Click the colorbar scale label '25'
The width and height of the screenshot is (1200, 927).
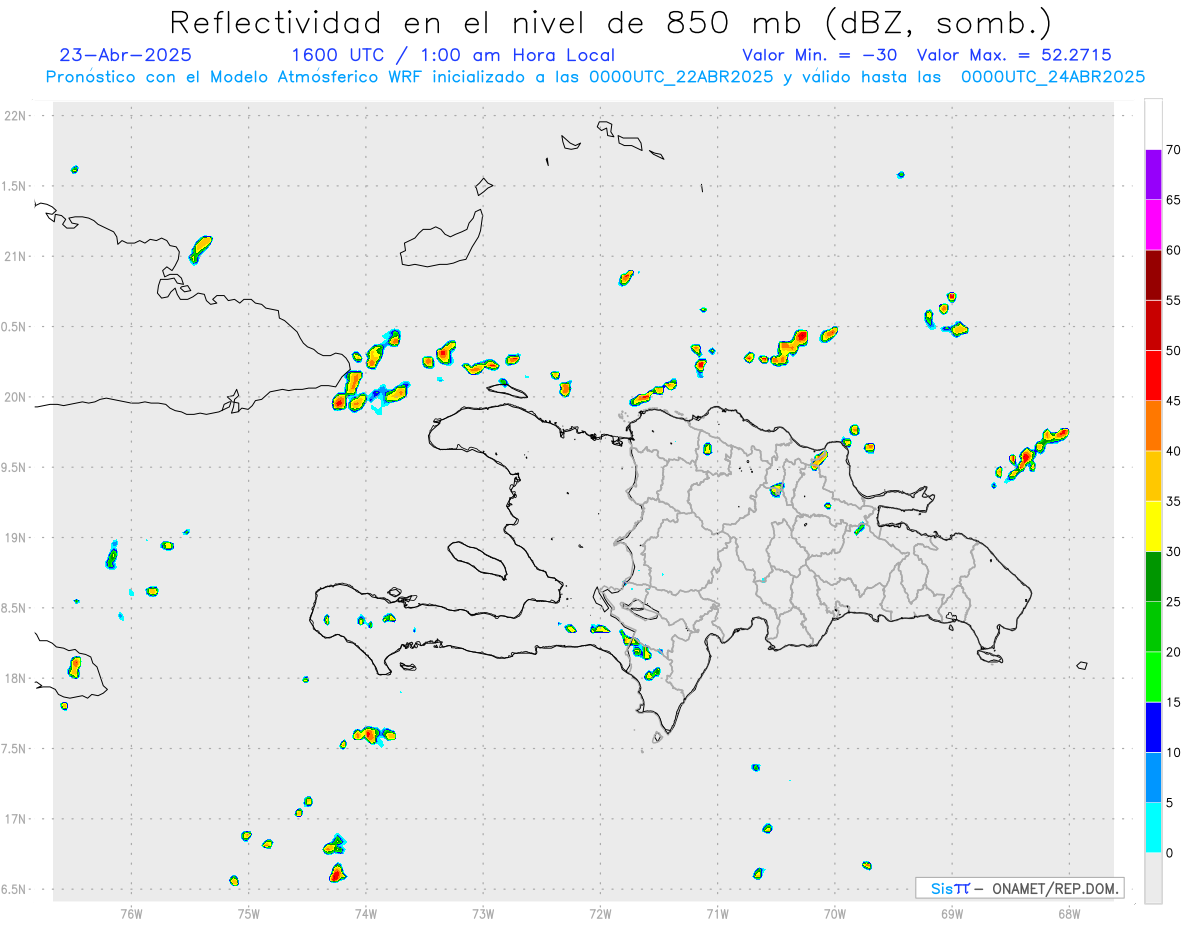tap(1173, 602)
